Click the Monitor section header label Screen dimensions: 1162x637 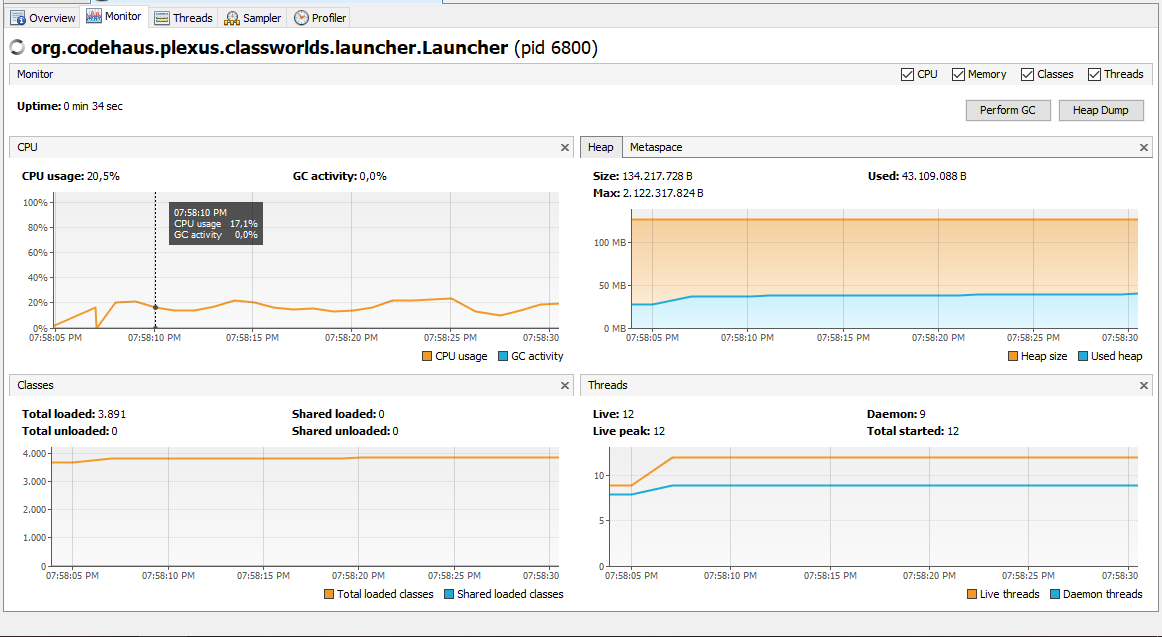pos(35,74)
